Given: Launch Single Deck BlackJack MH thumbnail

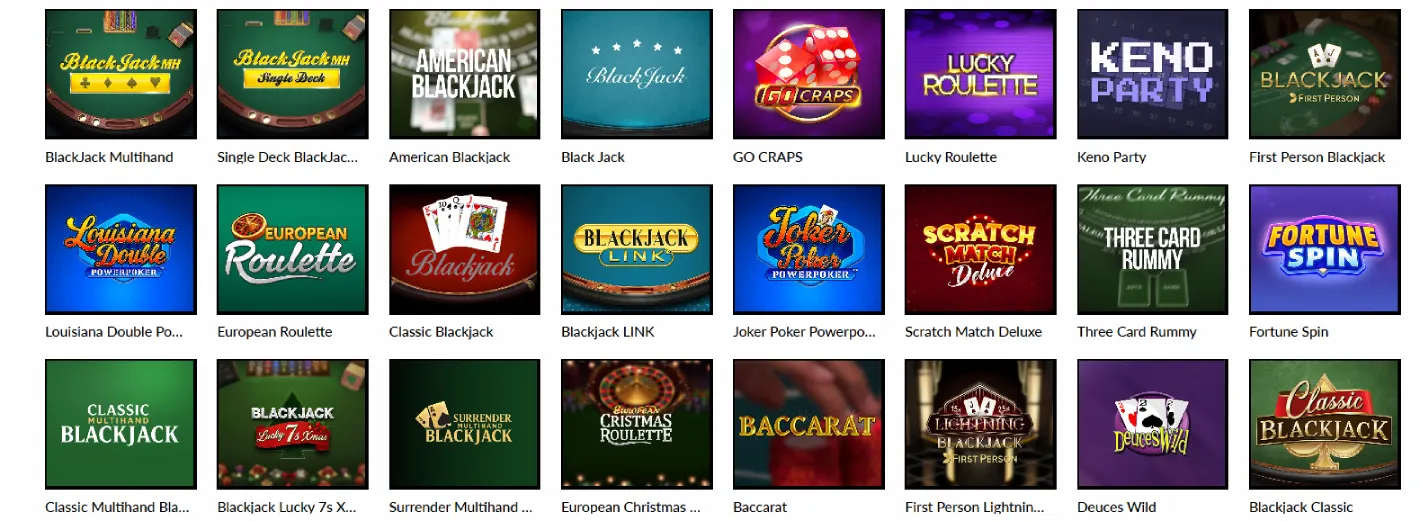Looking at the screenshot, I should pyautogui.click(x=293, y=74).
